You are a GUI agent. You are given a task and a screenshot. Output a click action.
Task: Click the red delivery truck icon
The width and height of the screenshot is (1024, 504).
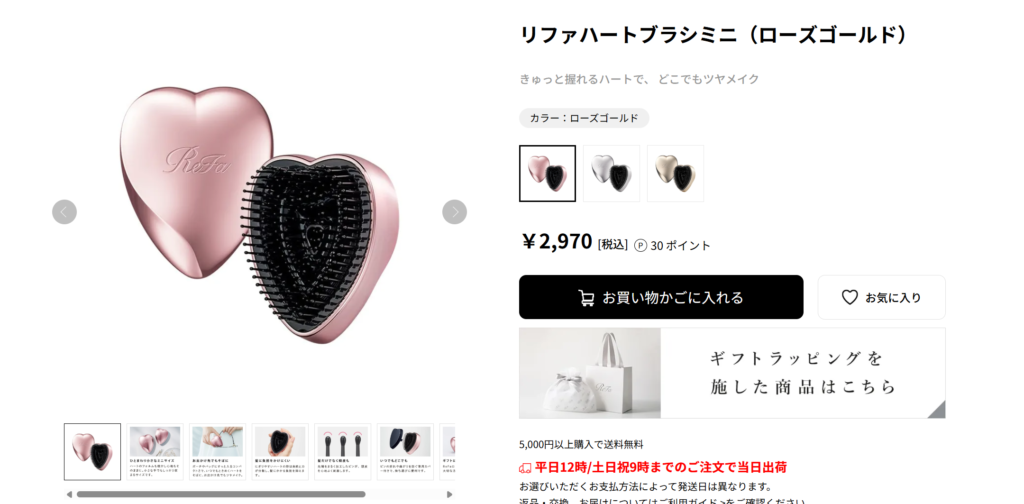point(525,468)
